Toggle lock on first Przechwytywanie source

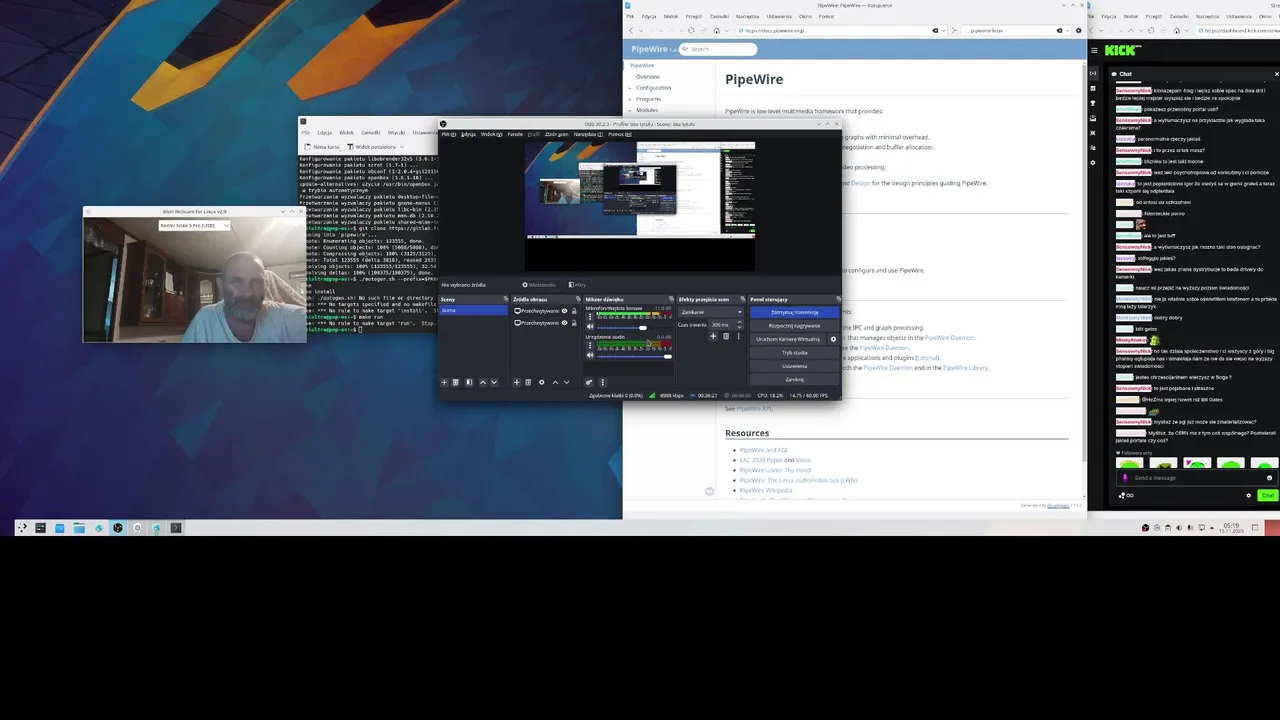point(574,311)
